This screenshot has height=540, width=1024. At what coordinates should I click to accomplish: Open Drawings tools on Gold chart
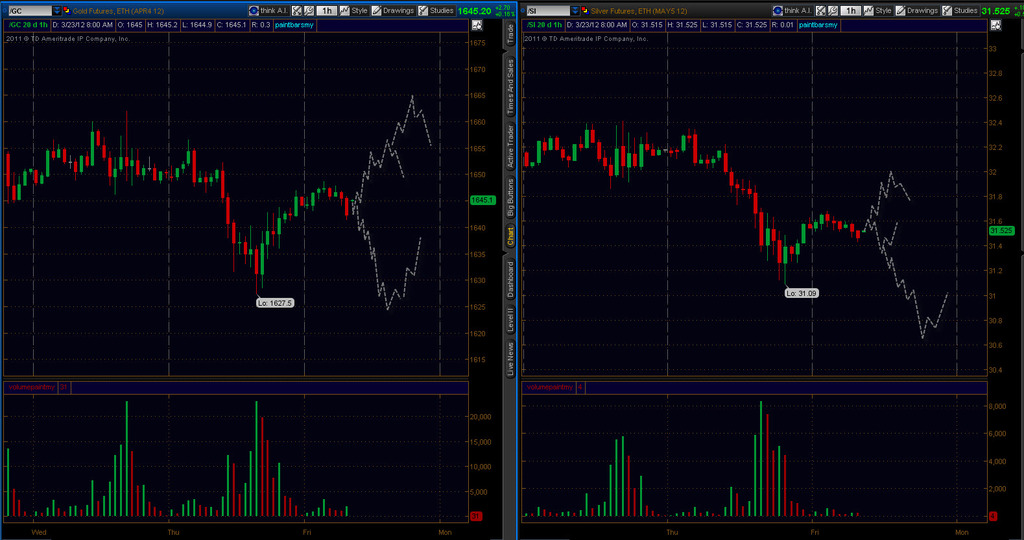point(393,10)
